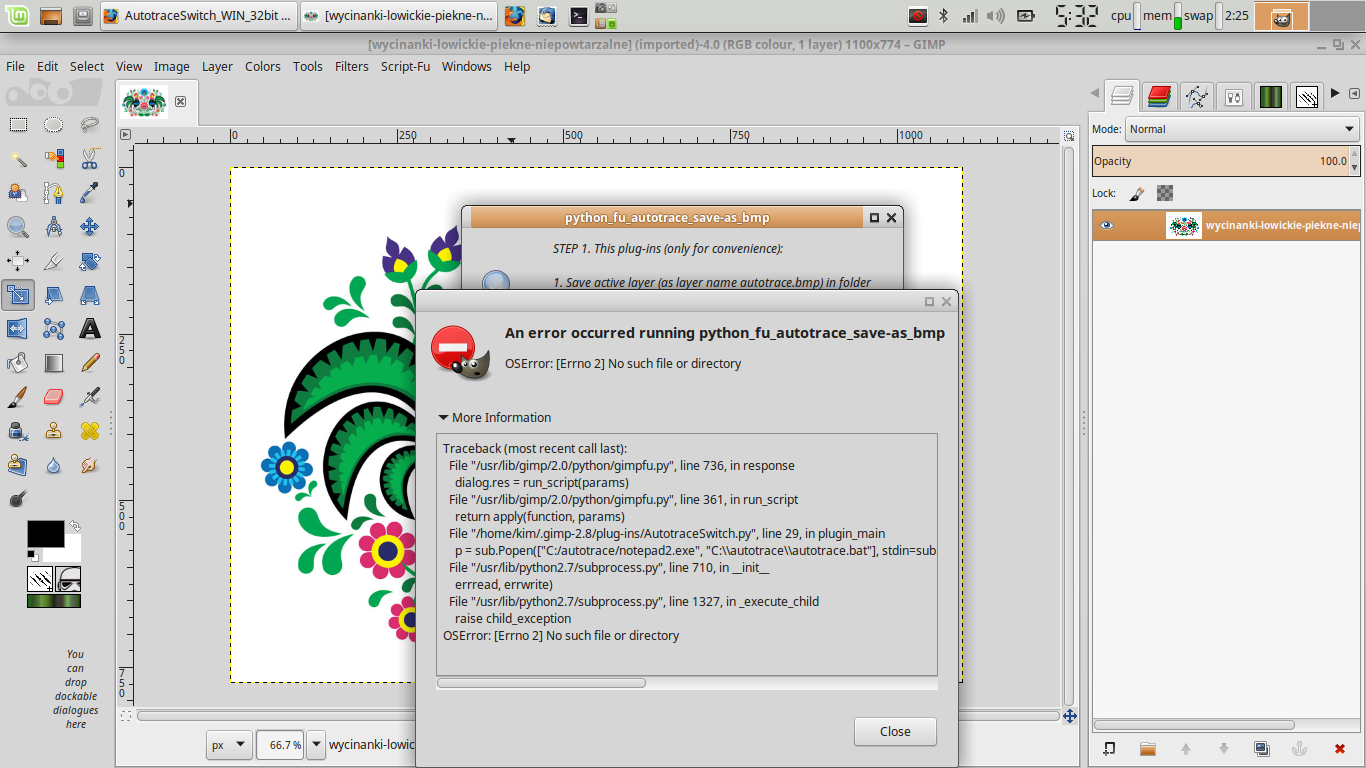
Task: Duplicate the current layer
Action: 1261,748
